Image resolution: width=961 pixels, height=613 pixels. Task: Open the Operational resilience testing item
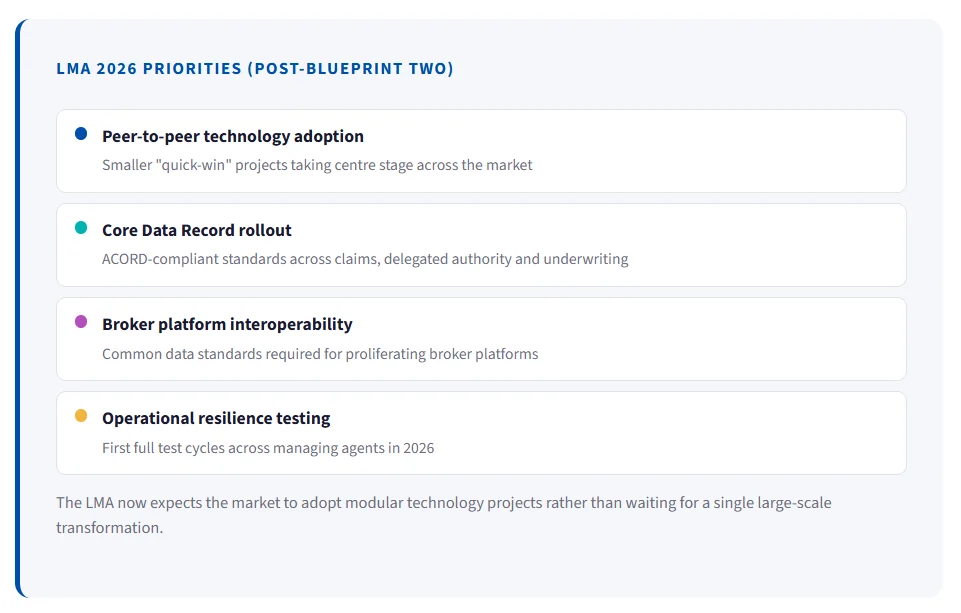[216, 418]
